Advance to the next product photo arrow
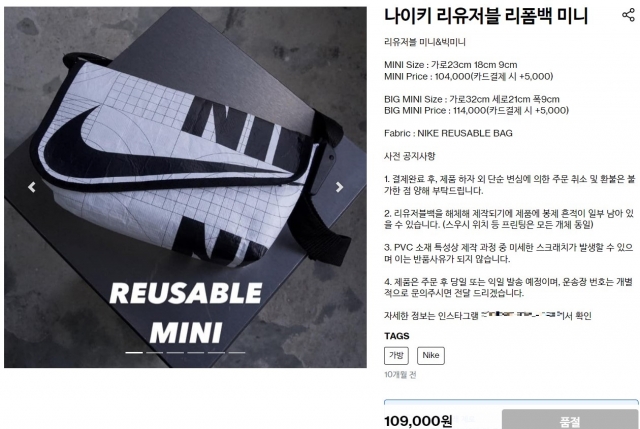Image resolution: width=640 pixels, height=429 pixels. (x=339, y=187)
